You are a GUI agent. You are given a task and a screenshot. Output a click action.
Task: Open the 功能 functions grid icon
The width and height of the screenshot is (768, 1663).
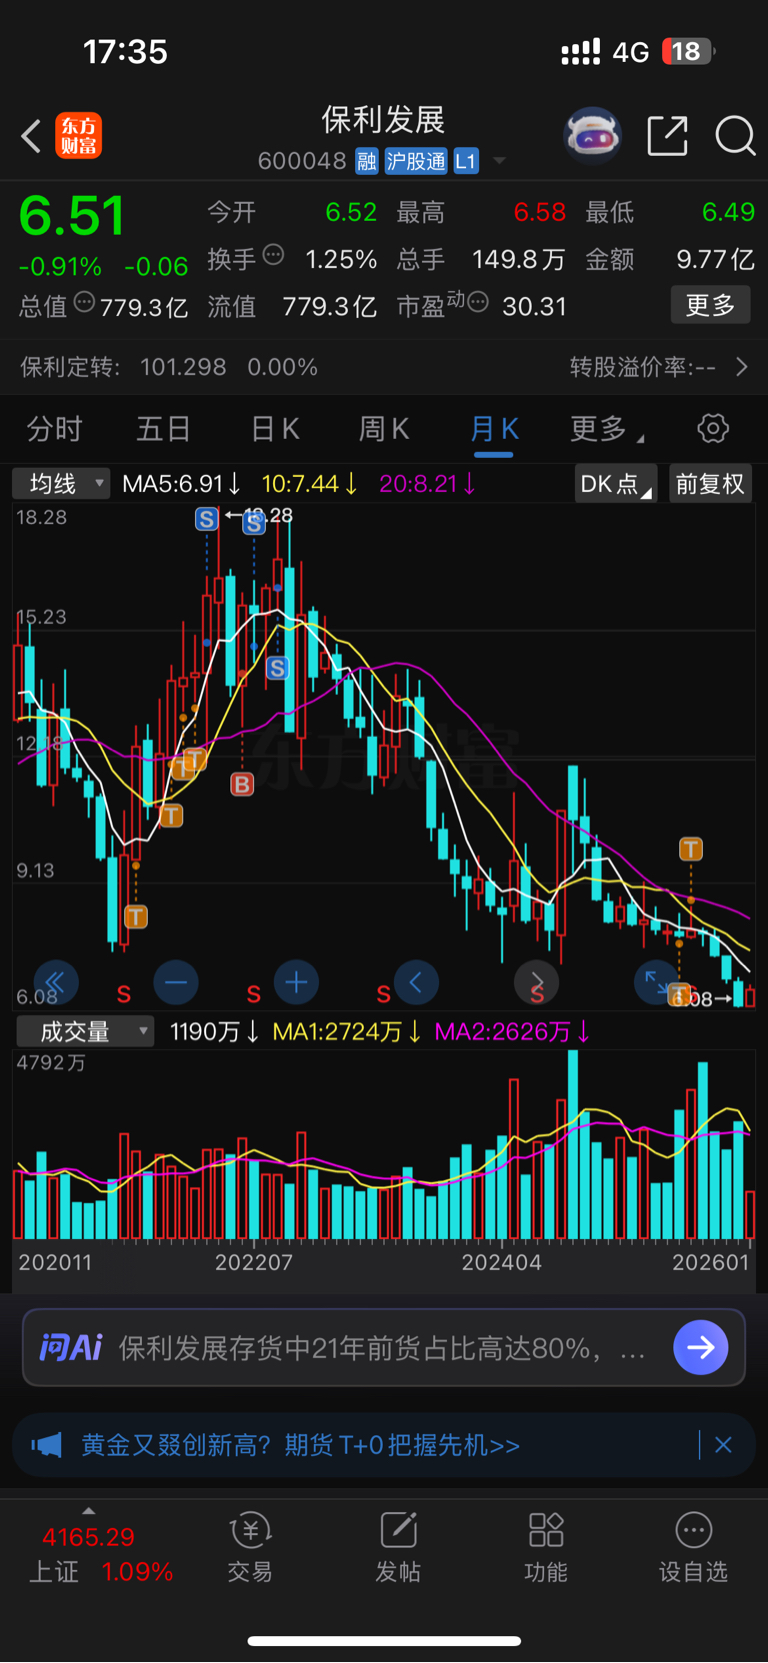tap(546, 1548)
